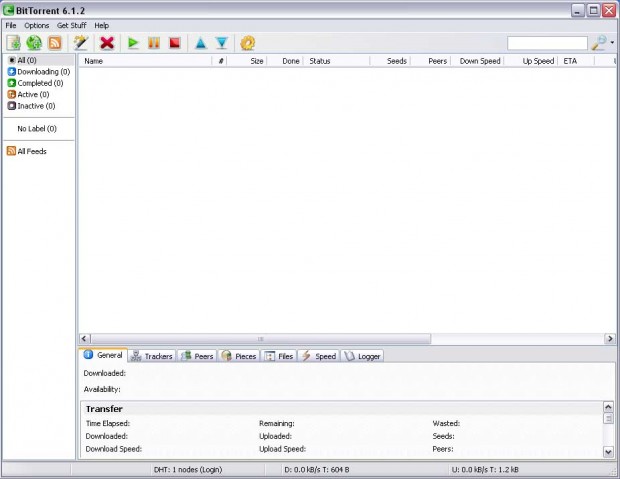
Task: Minimize the BitTorrent window
Action: [578, 10]
